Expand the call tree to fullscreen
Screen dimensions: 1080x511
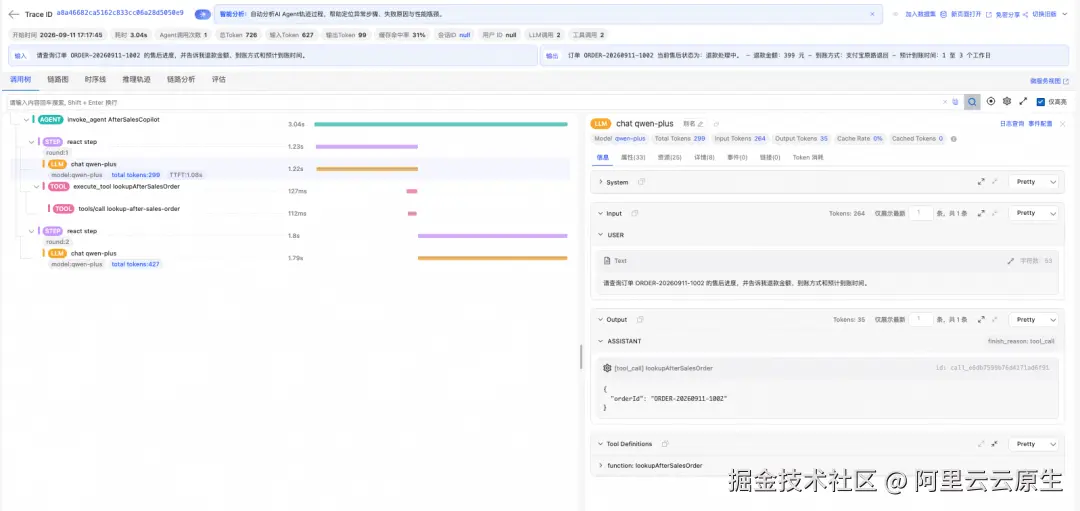coord(1023,101)
